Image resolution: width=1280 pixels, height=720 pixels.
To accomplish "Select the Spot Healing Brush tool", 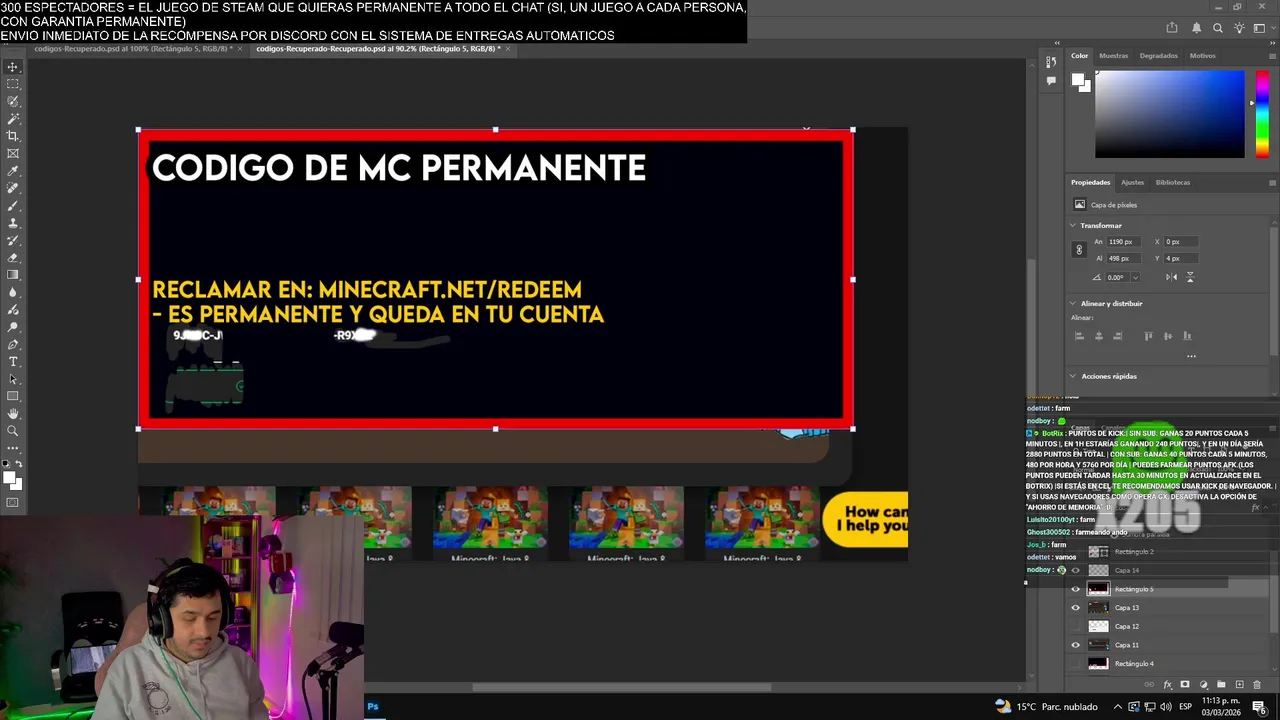I will coord(13,188).
